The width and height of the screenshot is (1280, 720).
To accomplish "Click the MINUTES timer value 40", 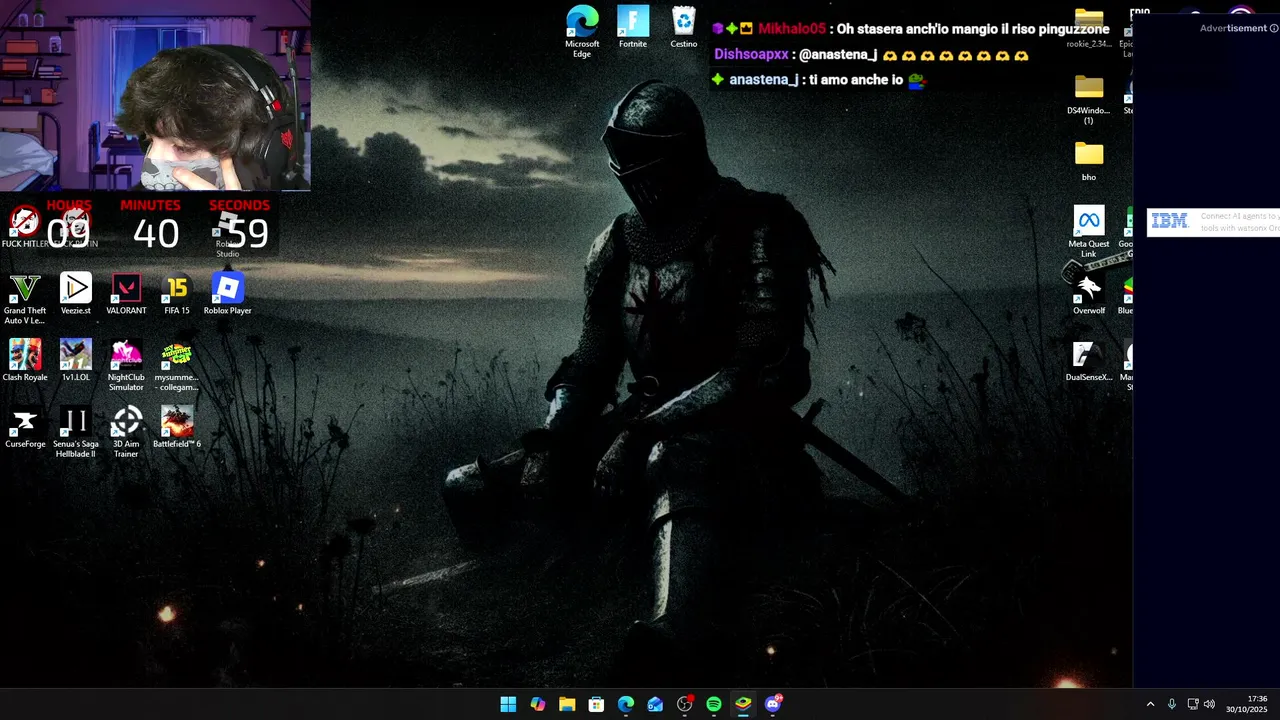I will click(x=156, y=234).
